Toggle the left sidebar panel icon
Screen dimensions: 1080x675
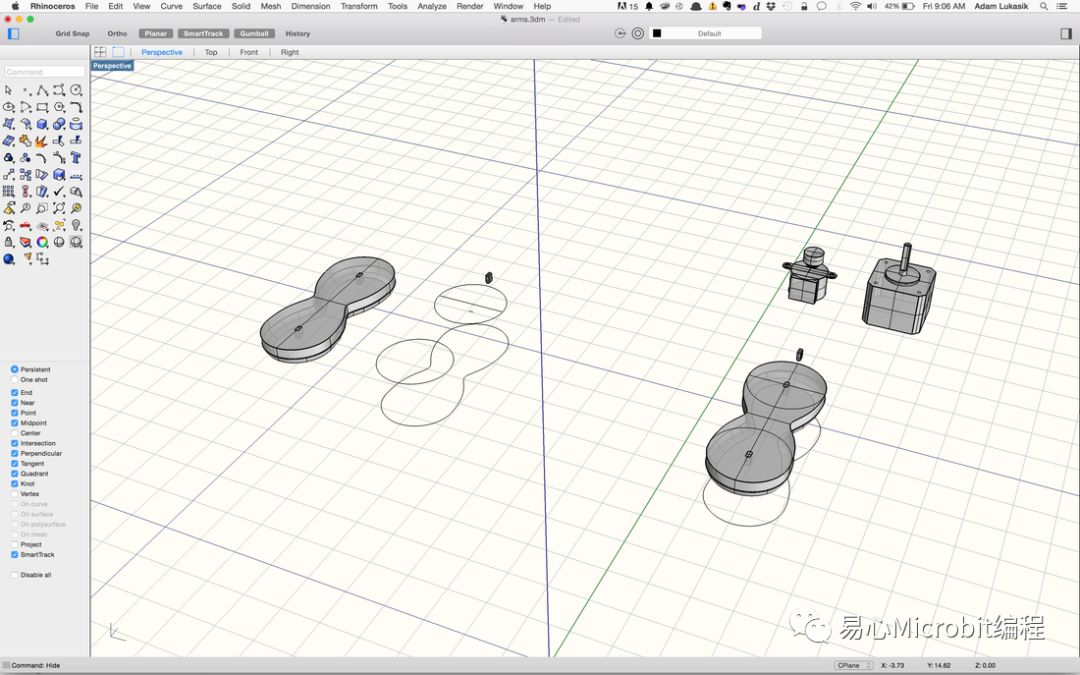coord(13,33)
